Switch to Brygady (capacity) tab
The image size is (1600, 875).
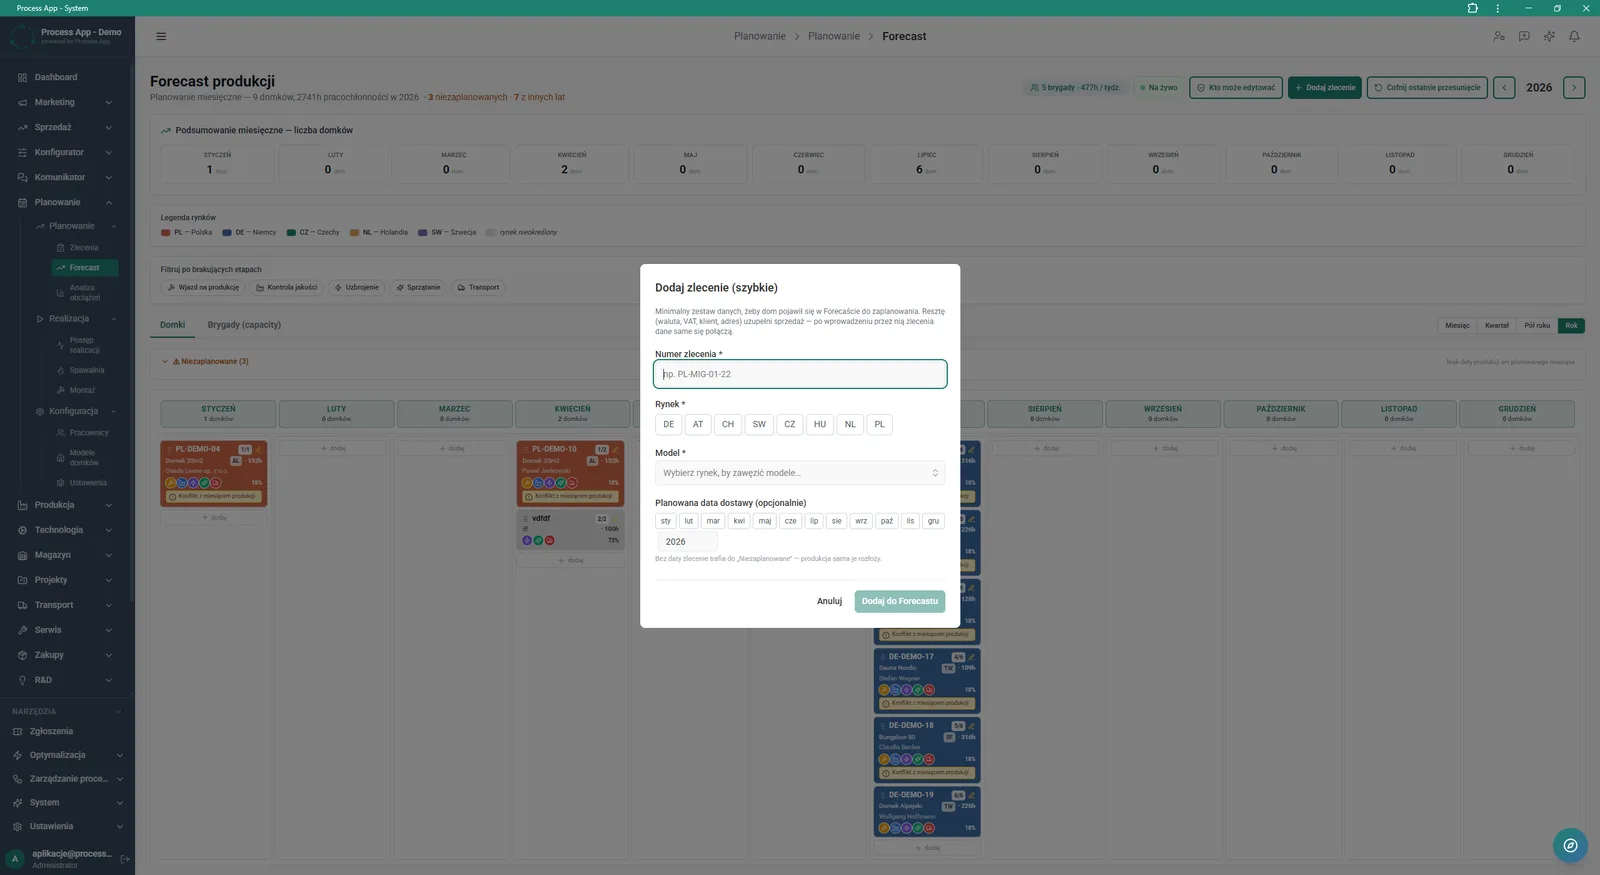pyautogui.click(x=244, y=325)
